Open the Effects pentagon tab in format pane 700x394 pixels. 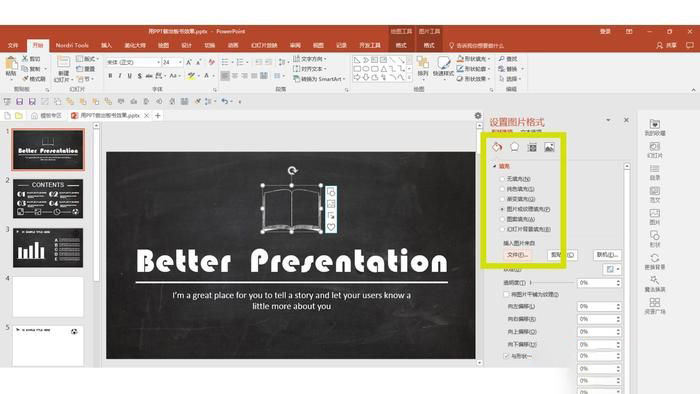[x=514, y=147]
